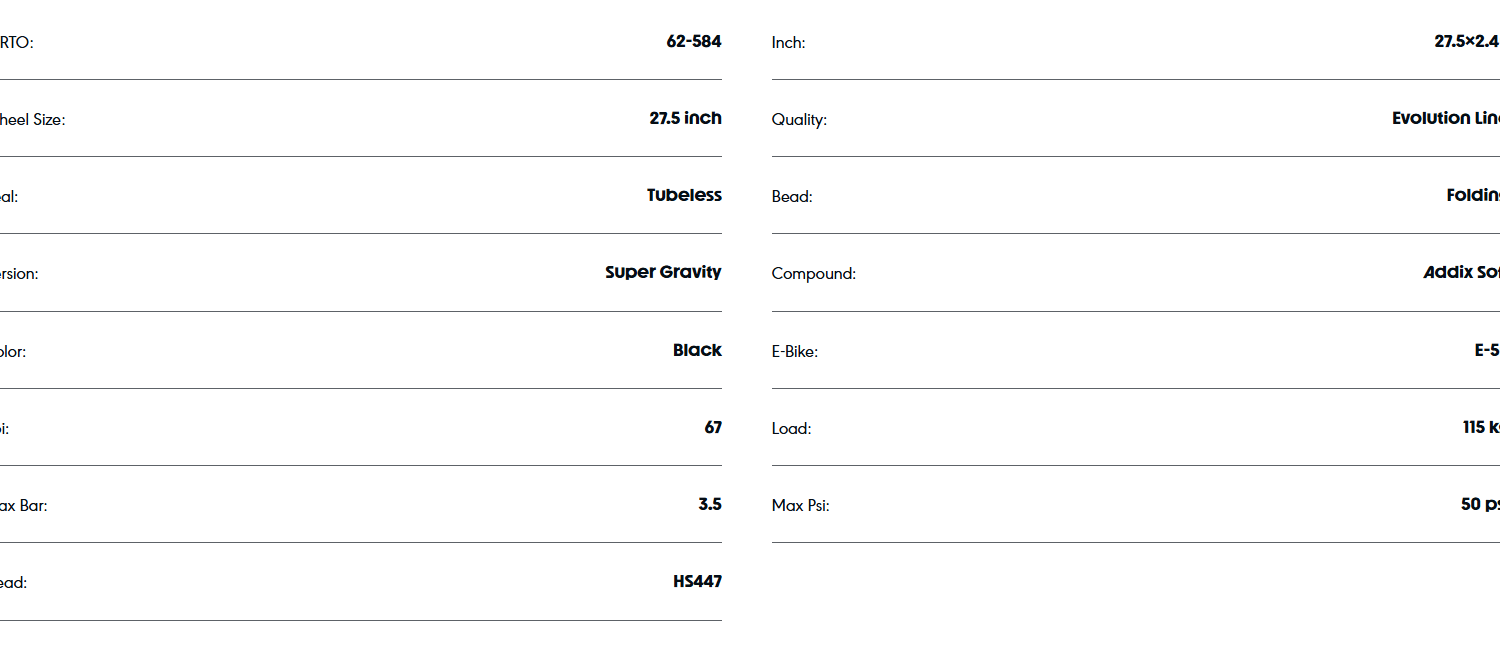Select the Super Gravity version text

click(663, 273)
